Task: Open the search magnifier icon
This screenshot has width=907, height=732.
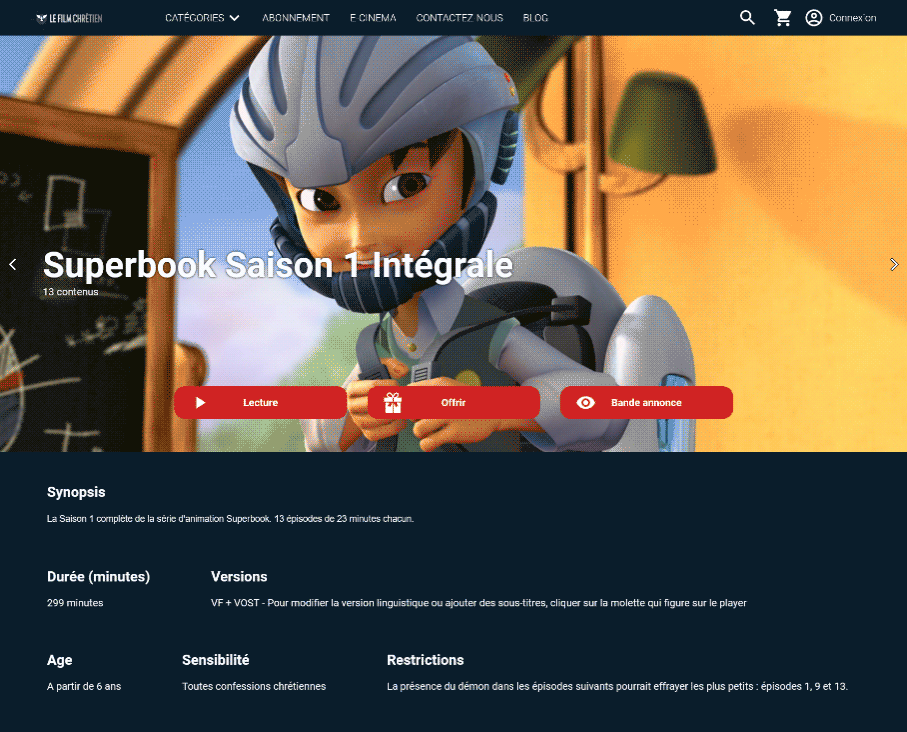Action: [x=747, y=18]
